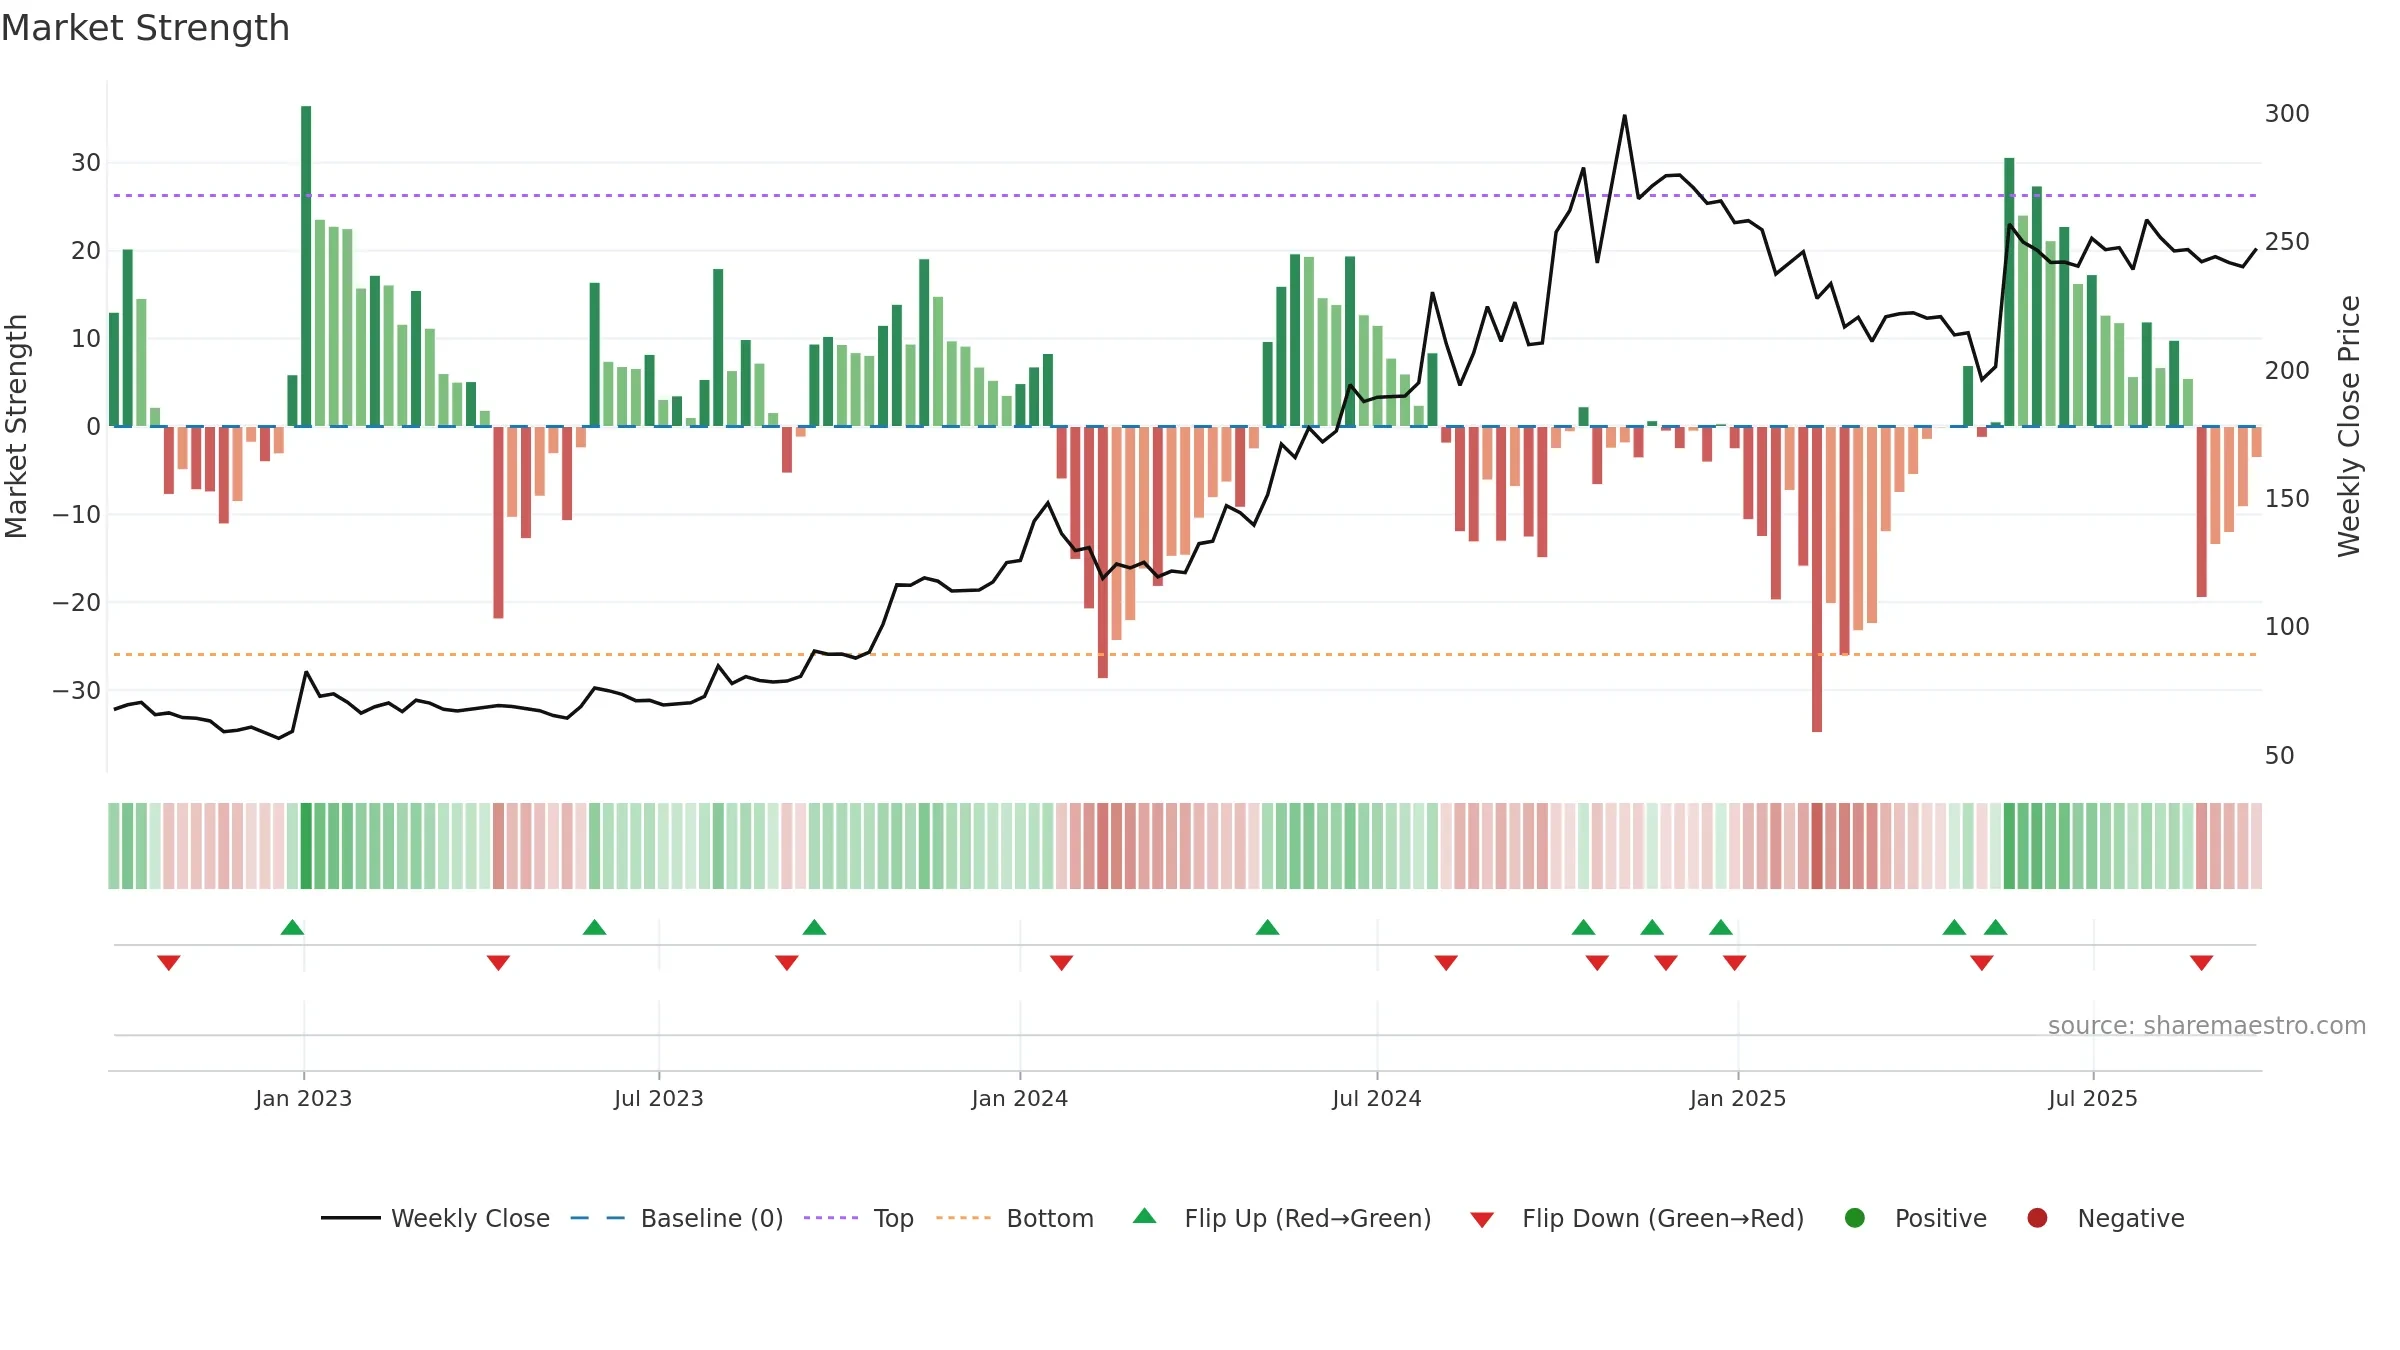Click the green Flip Up triangle in legend

click(1145, 1216)
